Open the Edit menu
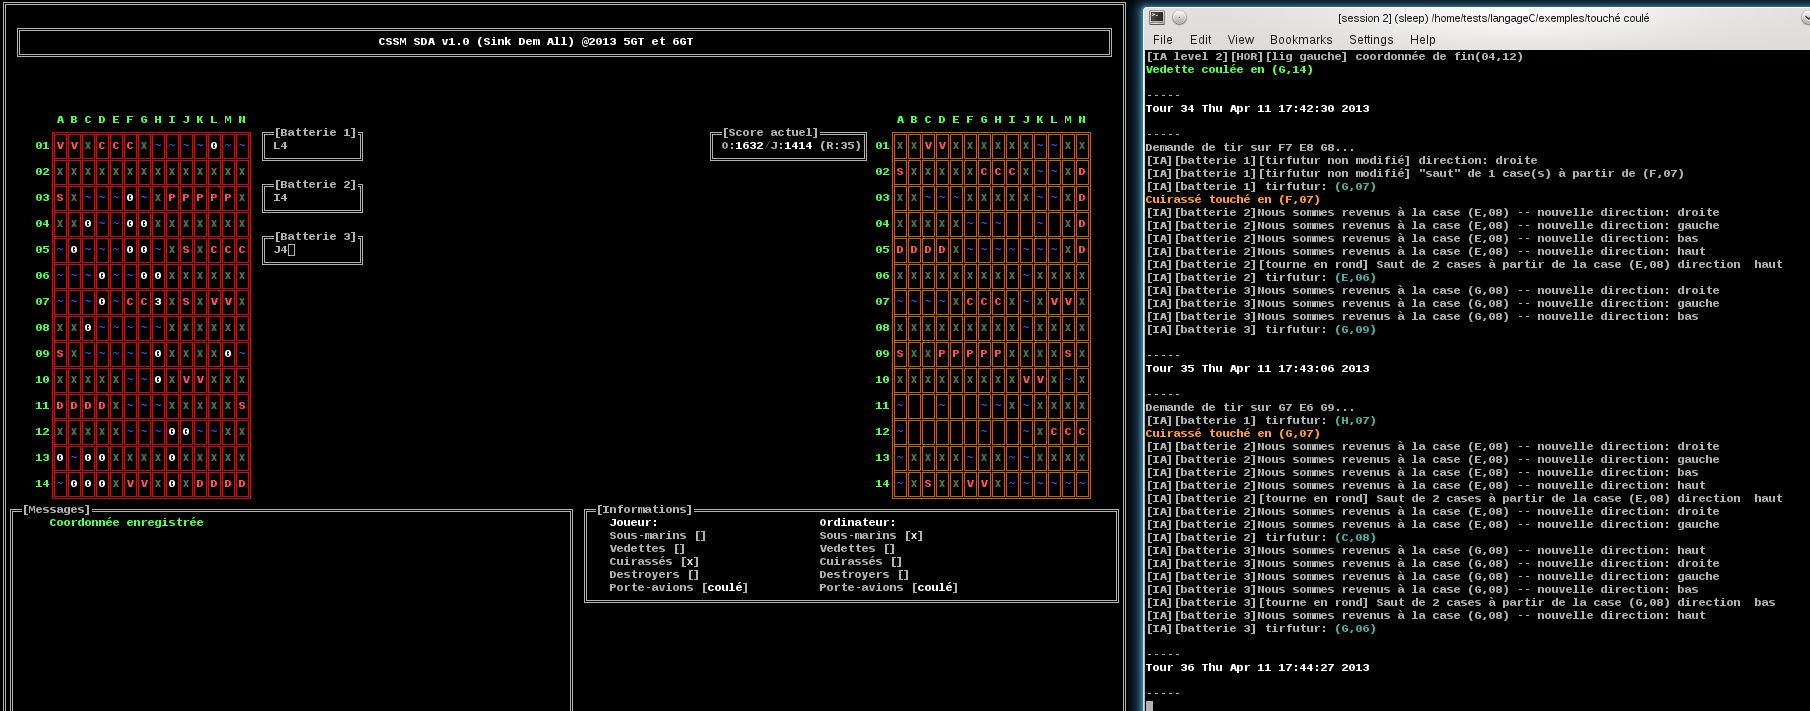Viewport: 1810px width, 711px height. point(1200,40)
